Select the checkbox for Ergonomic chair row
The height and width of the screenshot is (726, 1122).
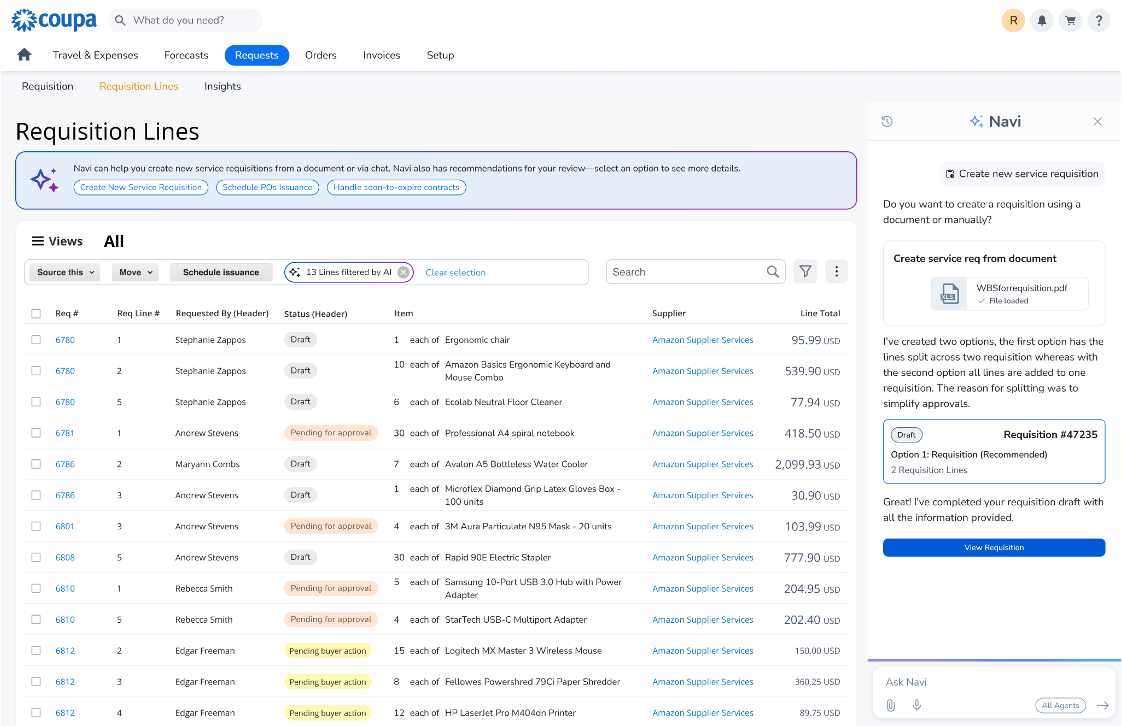pos(36,340)
